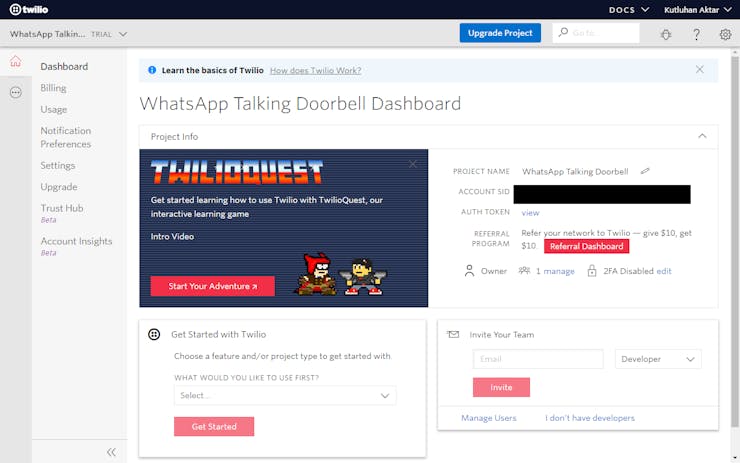The width and height of the screenshot is (740, 463).
Task: Focus the Email invite field
Action: 538,359
